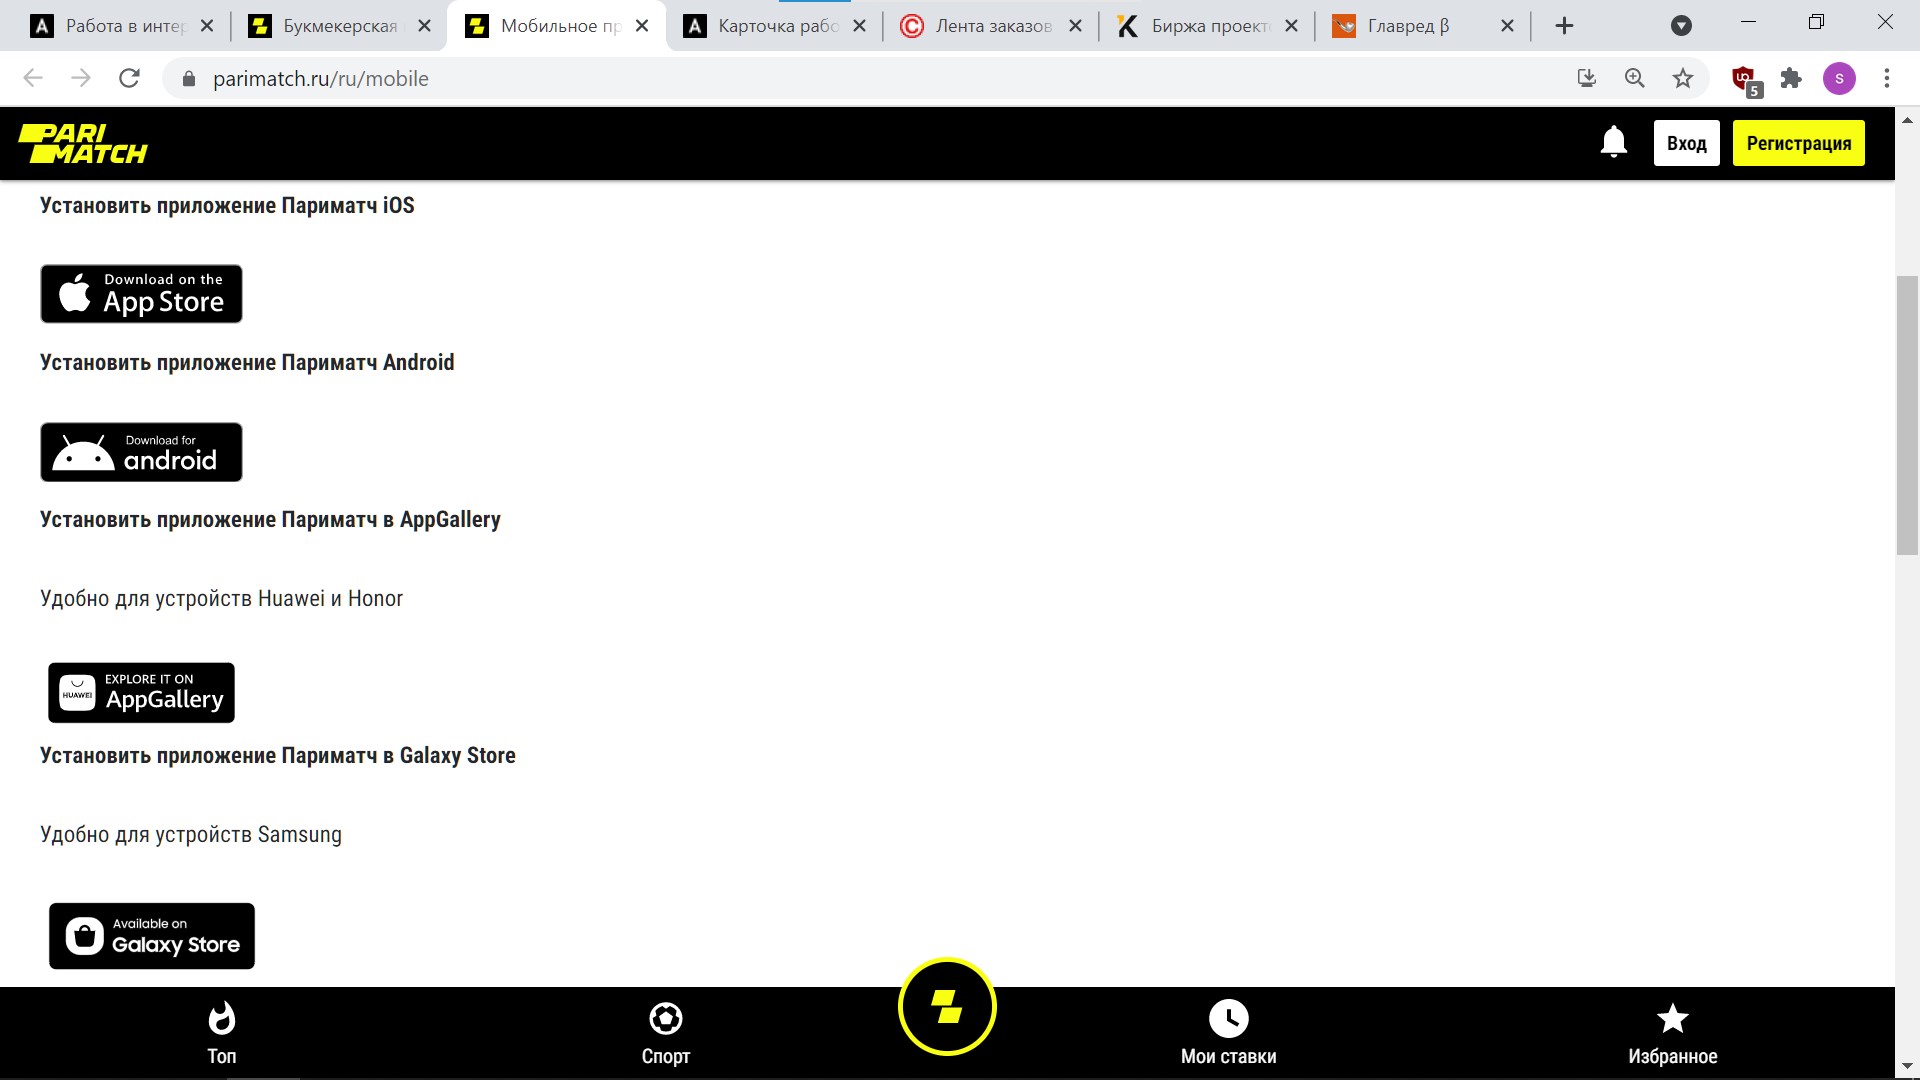Select the heading mentioning Galaxy Store
The width and height of the screenshot is (1920, 1080).
tap(278, 755)
